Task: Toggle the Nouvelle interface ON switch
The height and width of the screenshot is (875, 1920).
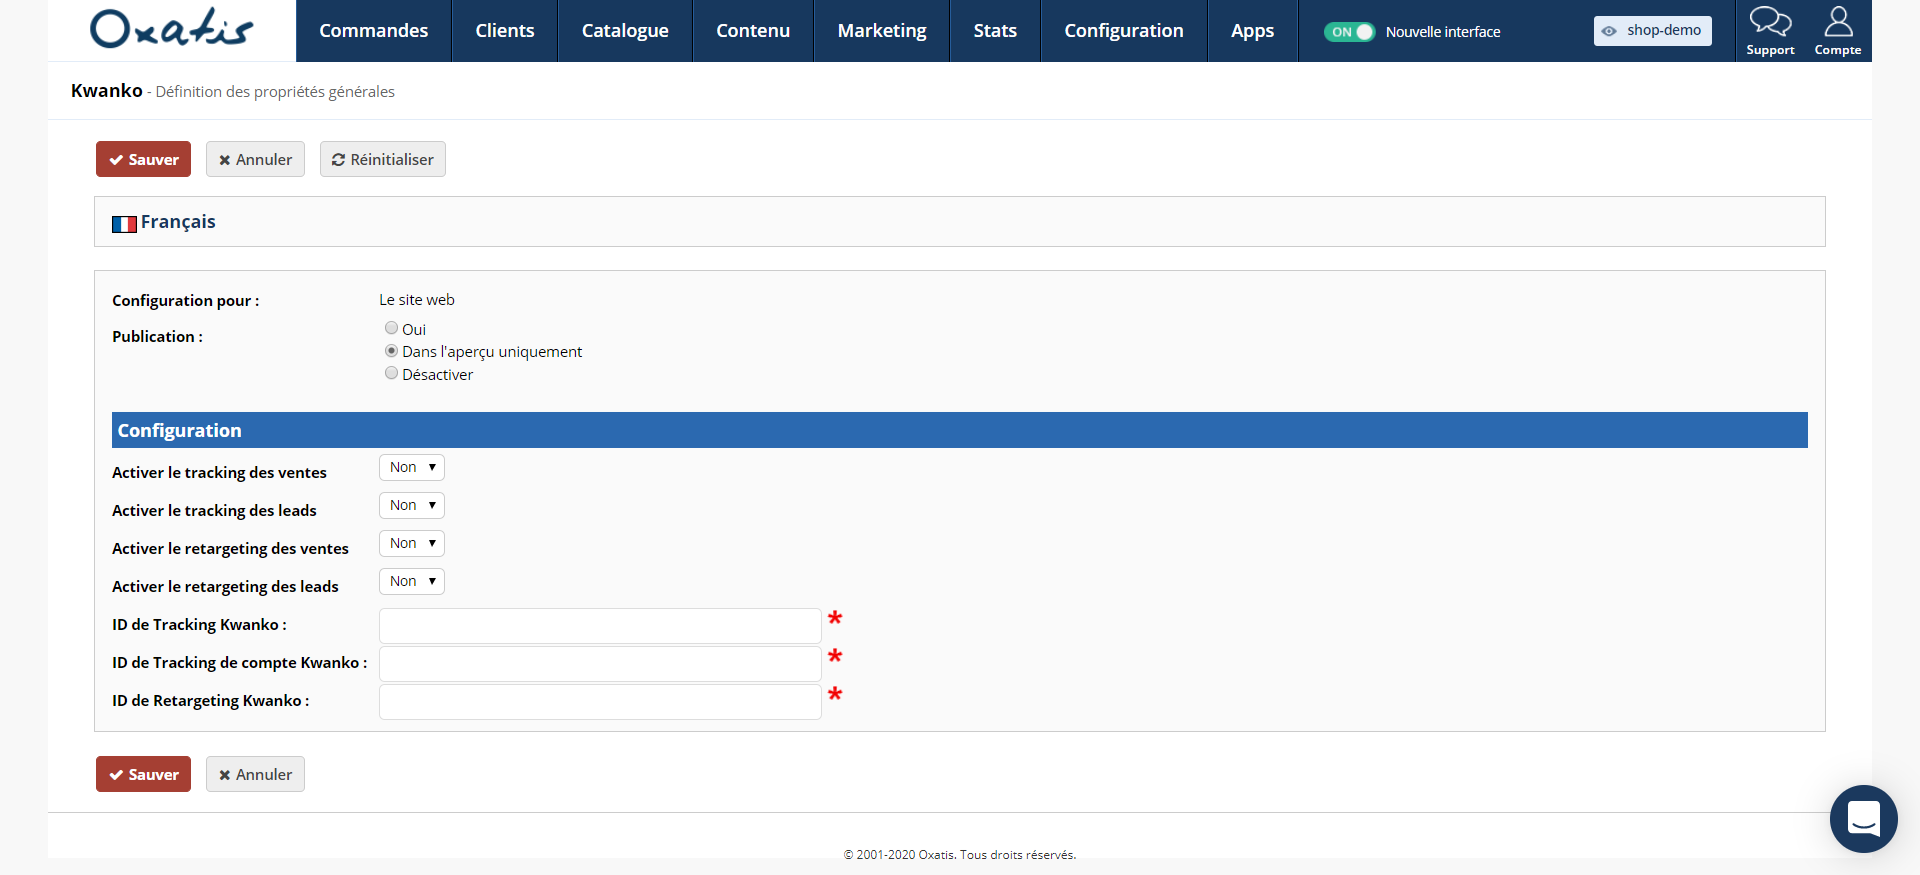Action: click(x=1349, y=32)
